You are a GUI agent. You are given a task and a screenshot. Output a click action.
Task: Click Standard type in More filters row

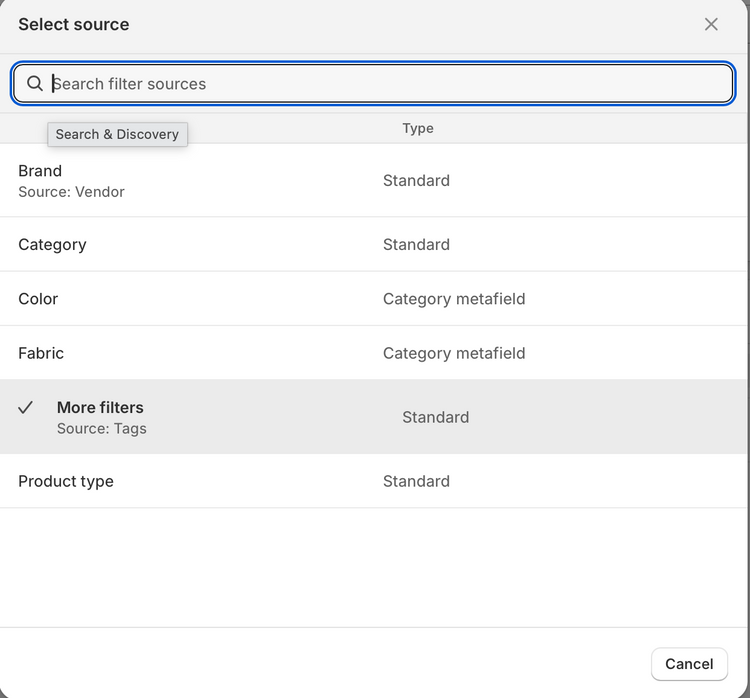coord(435,417)
